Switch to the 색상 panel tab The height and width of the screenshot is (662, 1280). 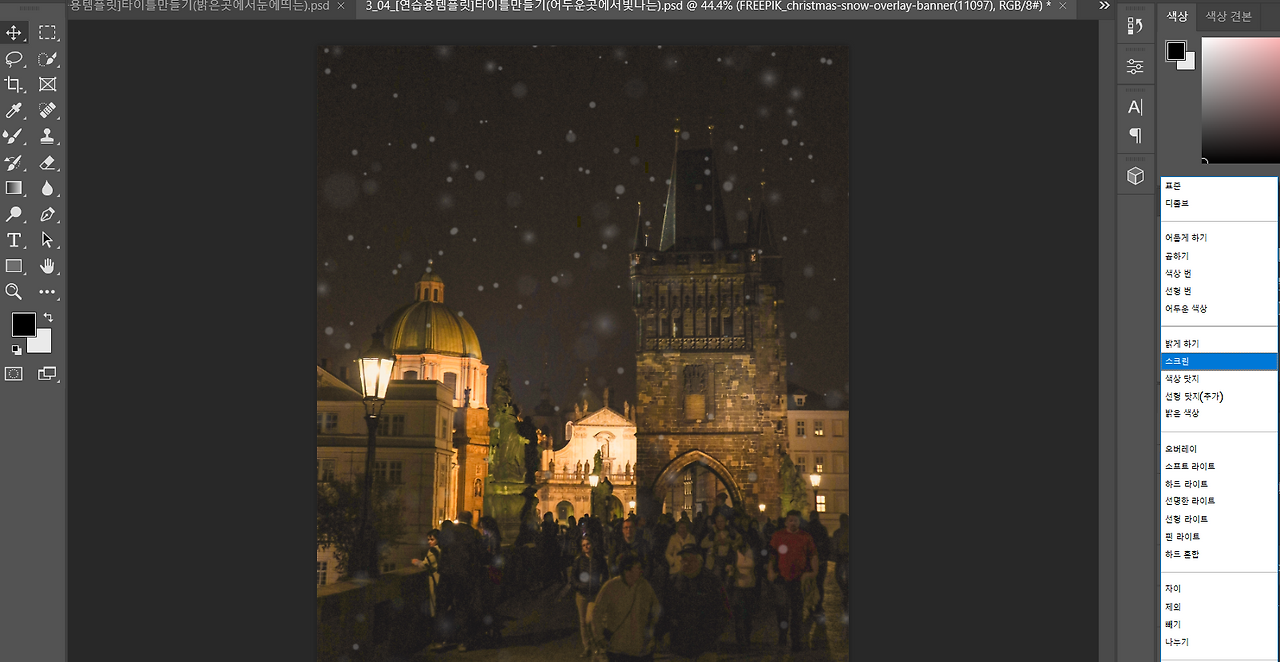pyautogui.click(x=1178, y=16)
